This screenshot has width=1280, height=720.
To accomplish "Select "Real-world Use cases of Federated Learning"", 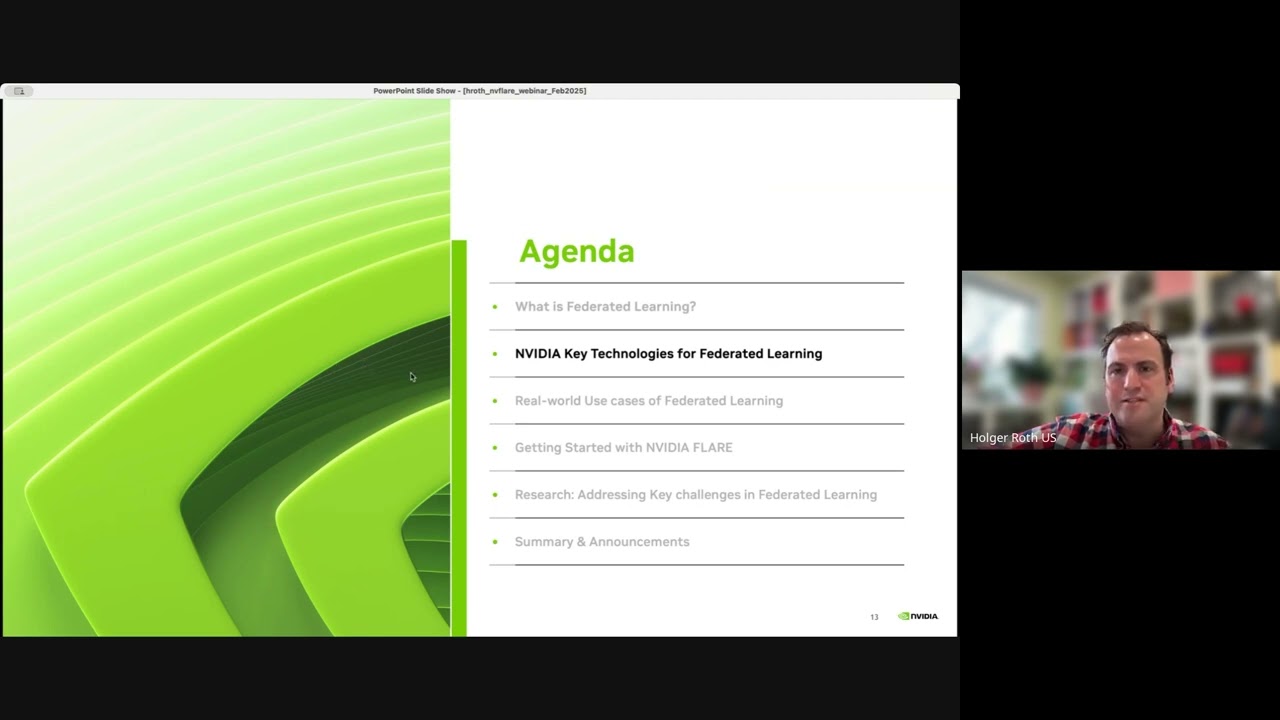I will click(649, 400).
